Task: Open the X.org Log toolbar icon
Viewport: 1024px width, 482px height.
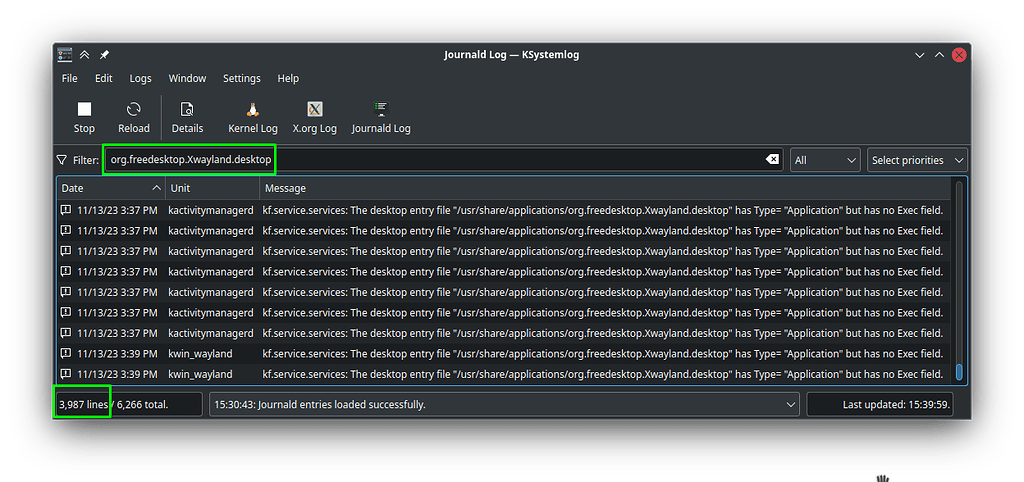Action: pos(314,109)
